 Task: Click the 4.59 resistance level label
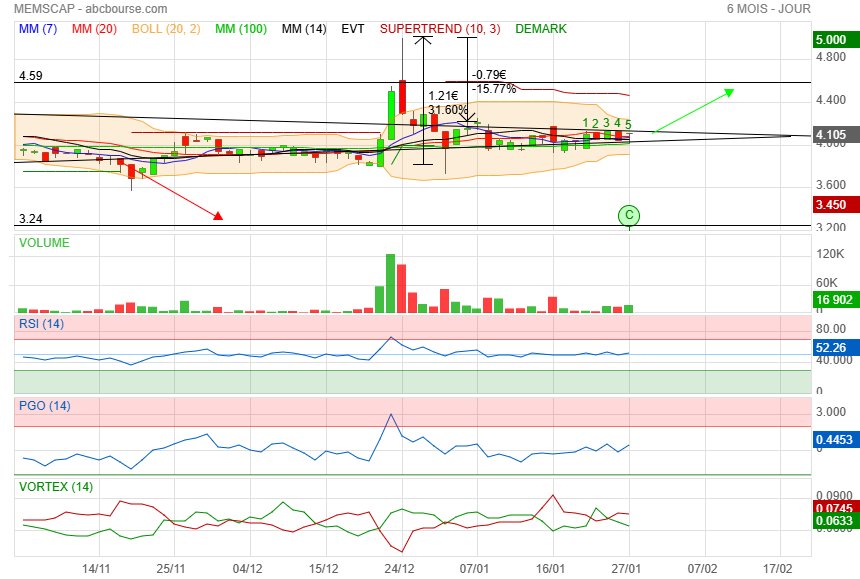click(x=31, y=76)
